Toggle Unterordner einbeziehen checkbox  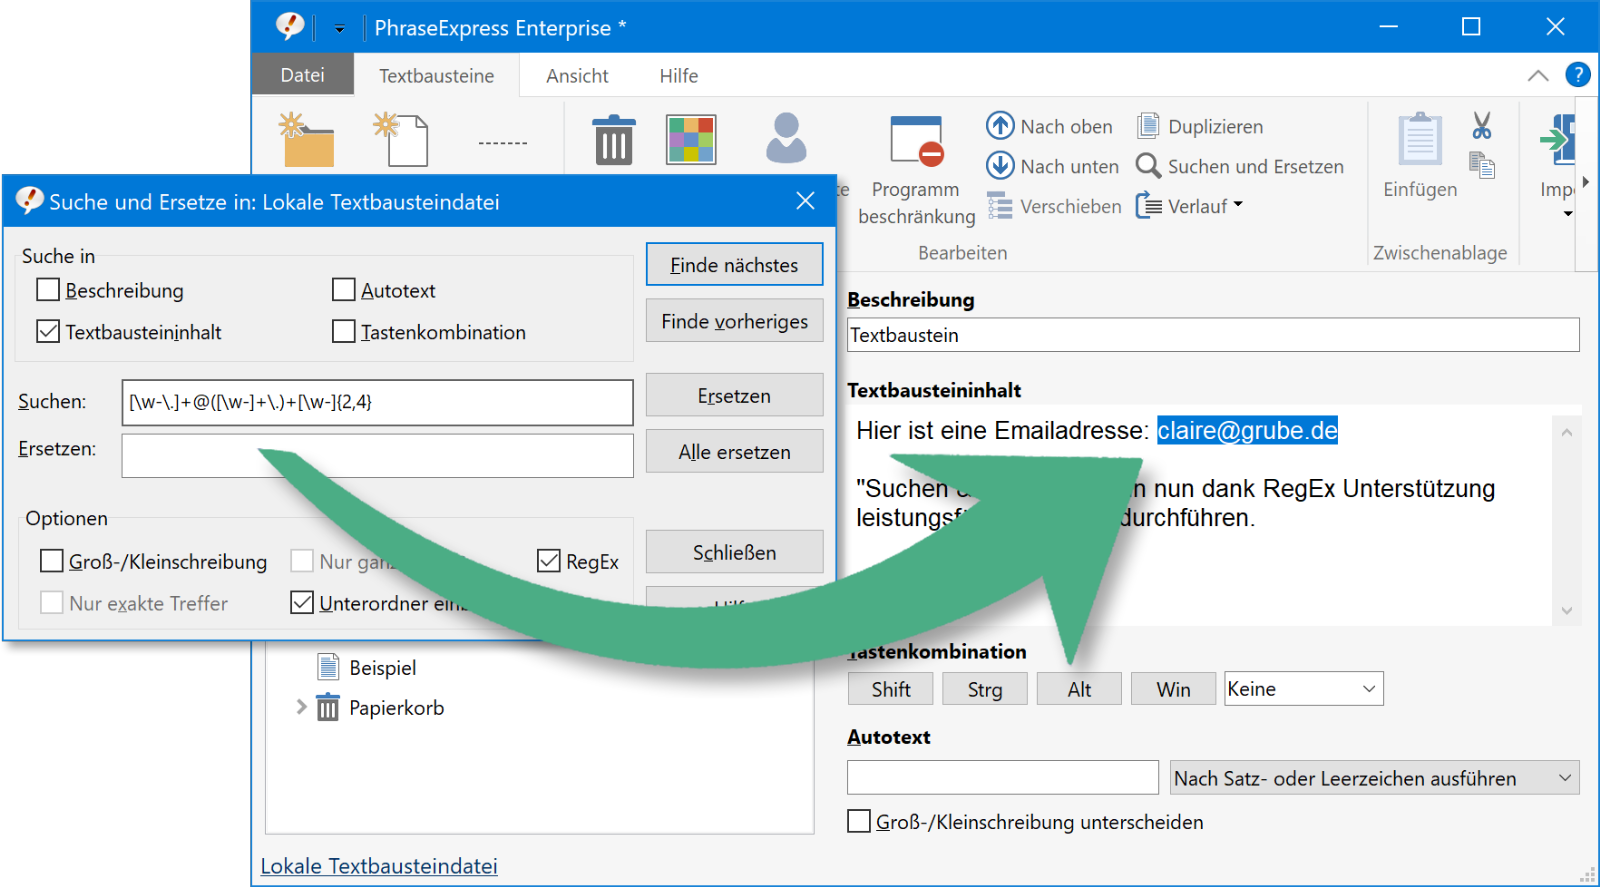pyautogui.click(x=302, y=602)
